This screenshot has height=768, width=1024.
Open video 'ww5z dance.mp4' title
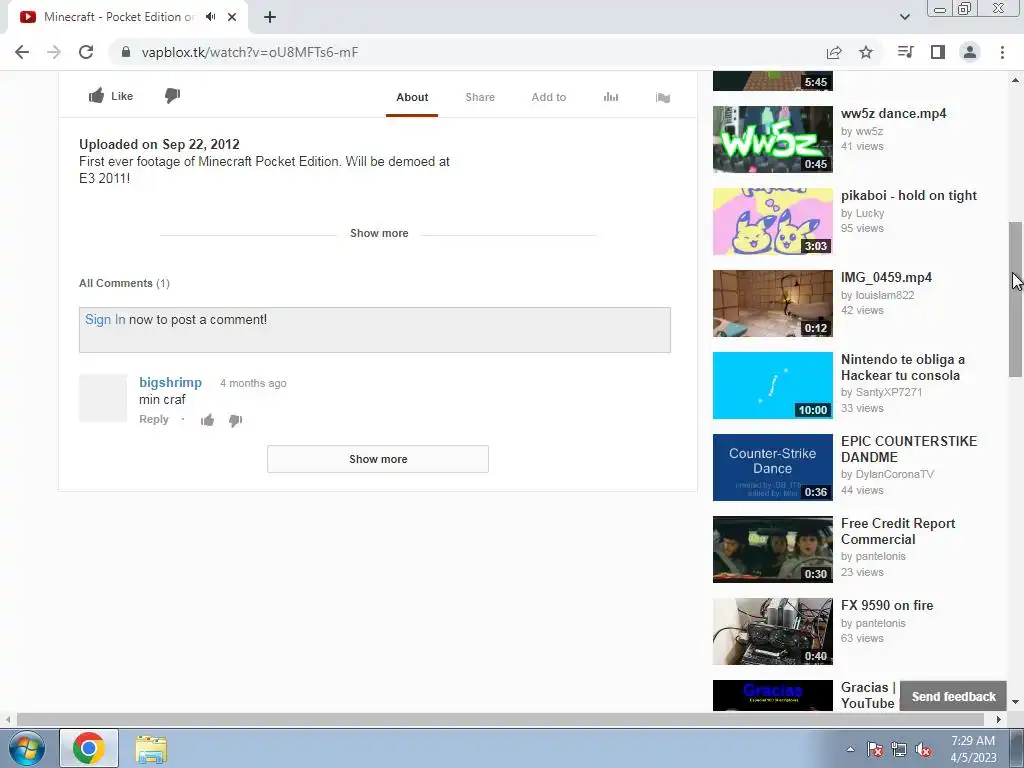tap(893, 114)
